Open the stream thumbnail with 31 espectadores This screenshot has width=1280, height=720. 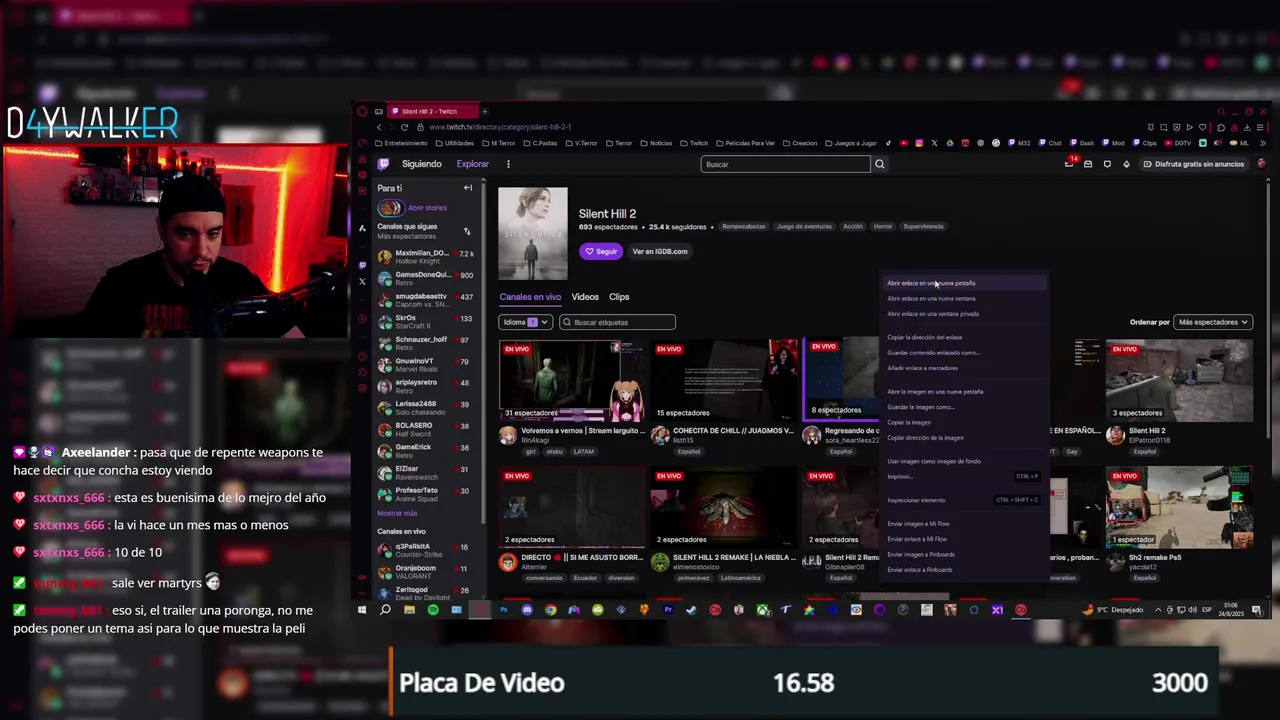572,381
